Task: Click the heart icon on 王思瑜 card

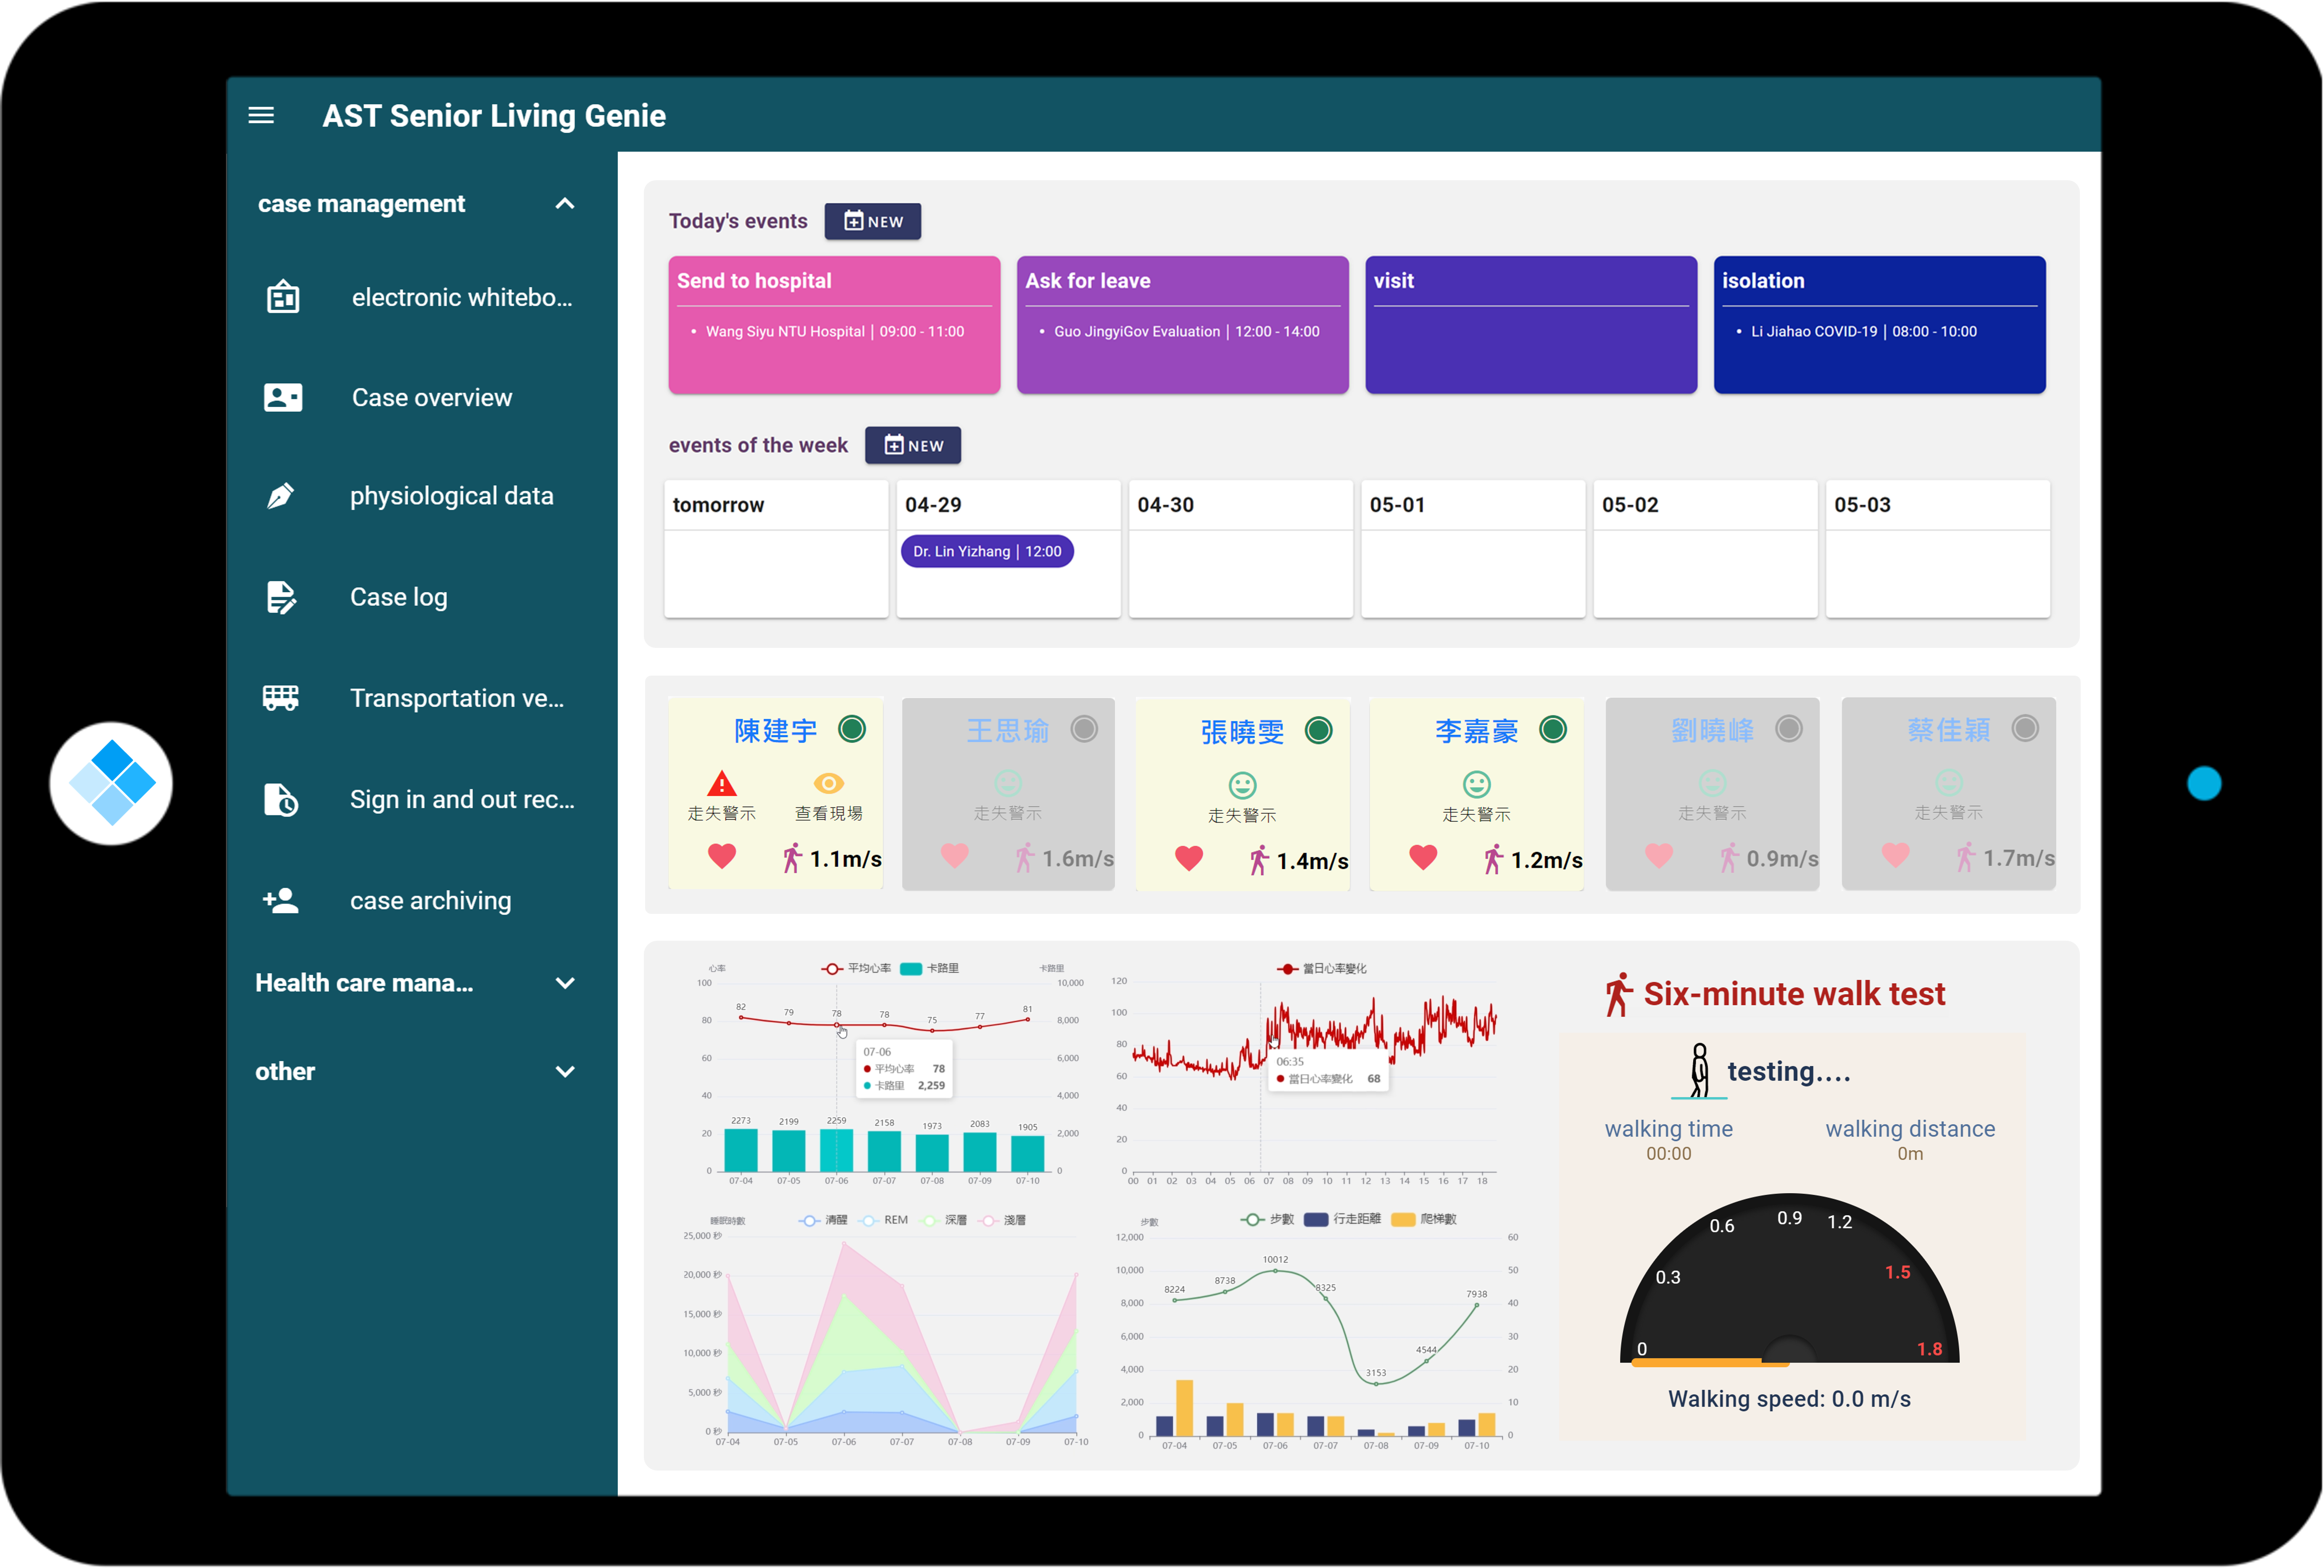Action: pyautogui.click(x=955, y=856)
